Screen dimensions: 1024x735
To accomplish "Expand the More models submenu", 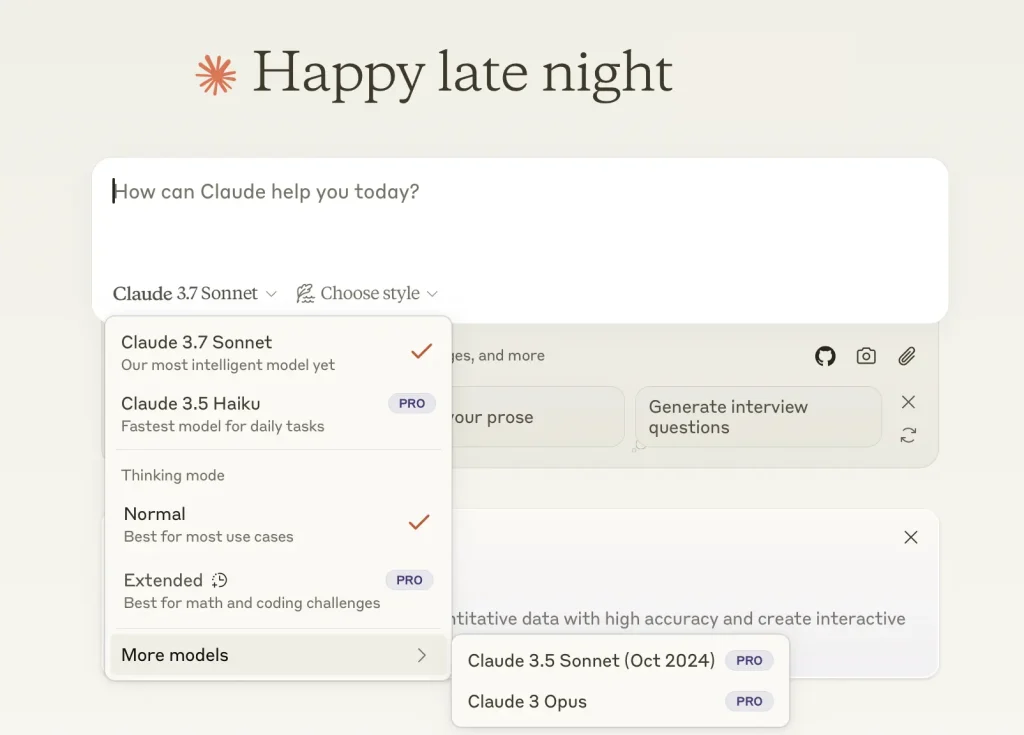I will 278,655.
